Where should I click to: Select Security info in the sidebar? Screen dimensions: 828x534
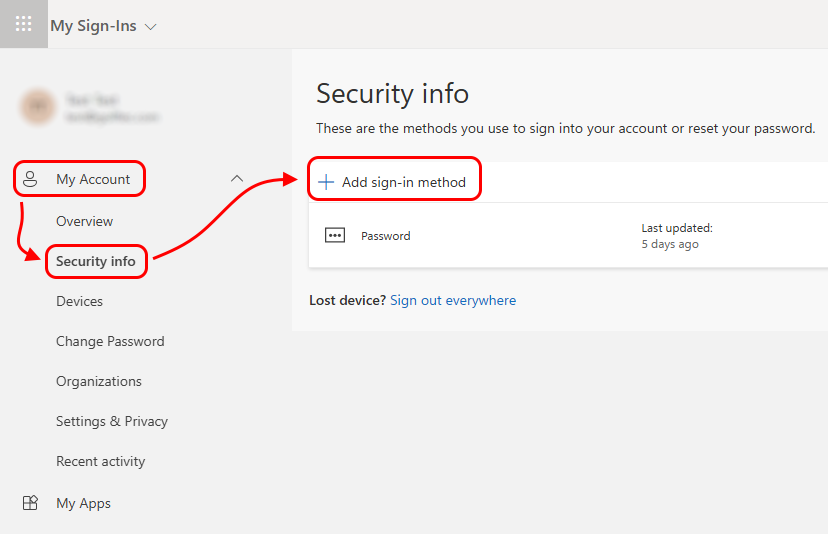[96, 262]
